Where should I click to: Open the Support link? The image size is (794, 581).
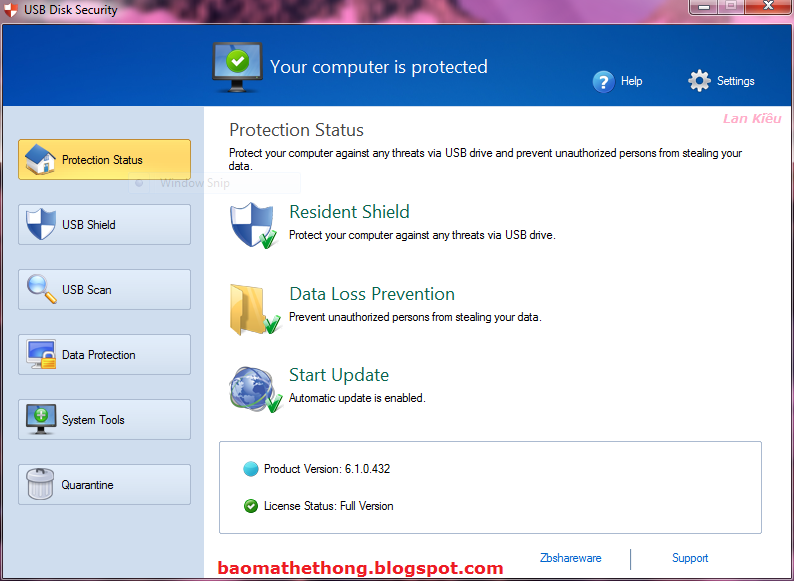click(x=690, y=558)
